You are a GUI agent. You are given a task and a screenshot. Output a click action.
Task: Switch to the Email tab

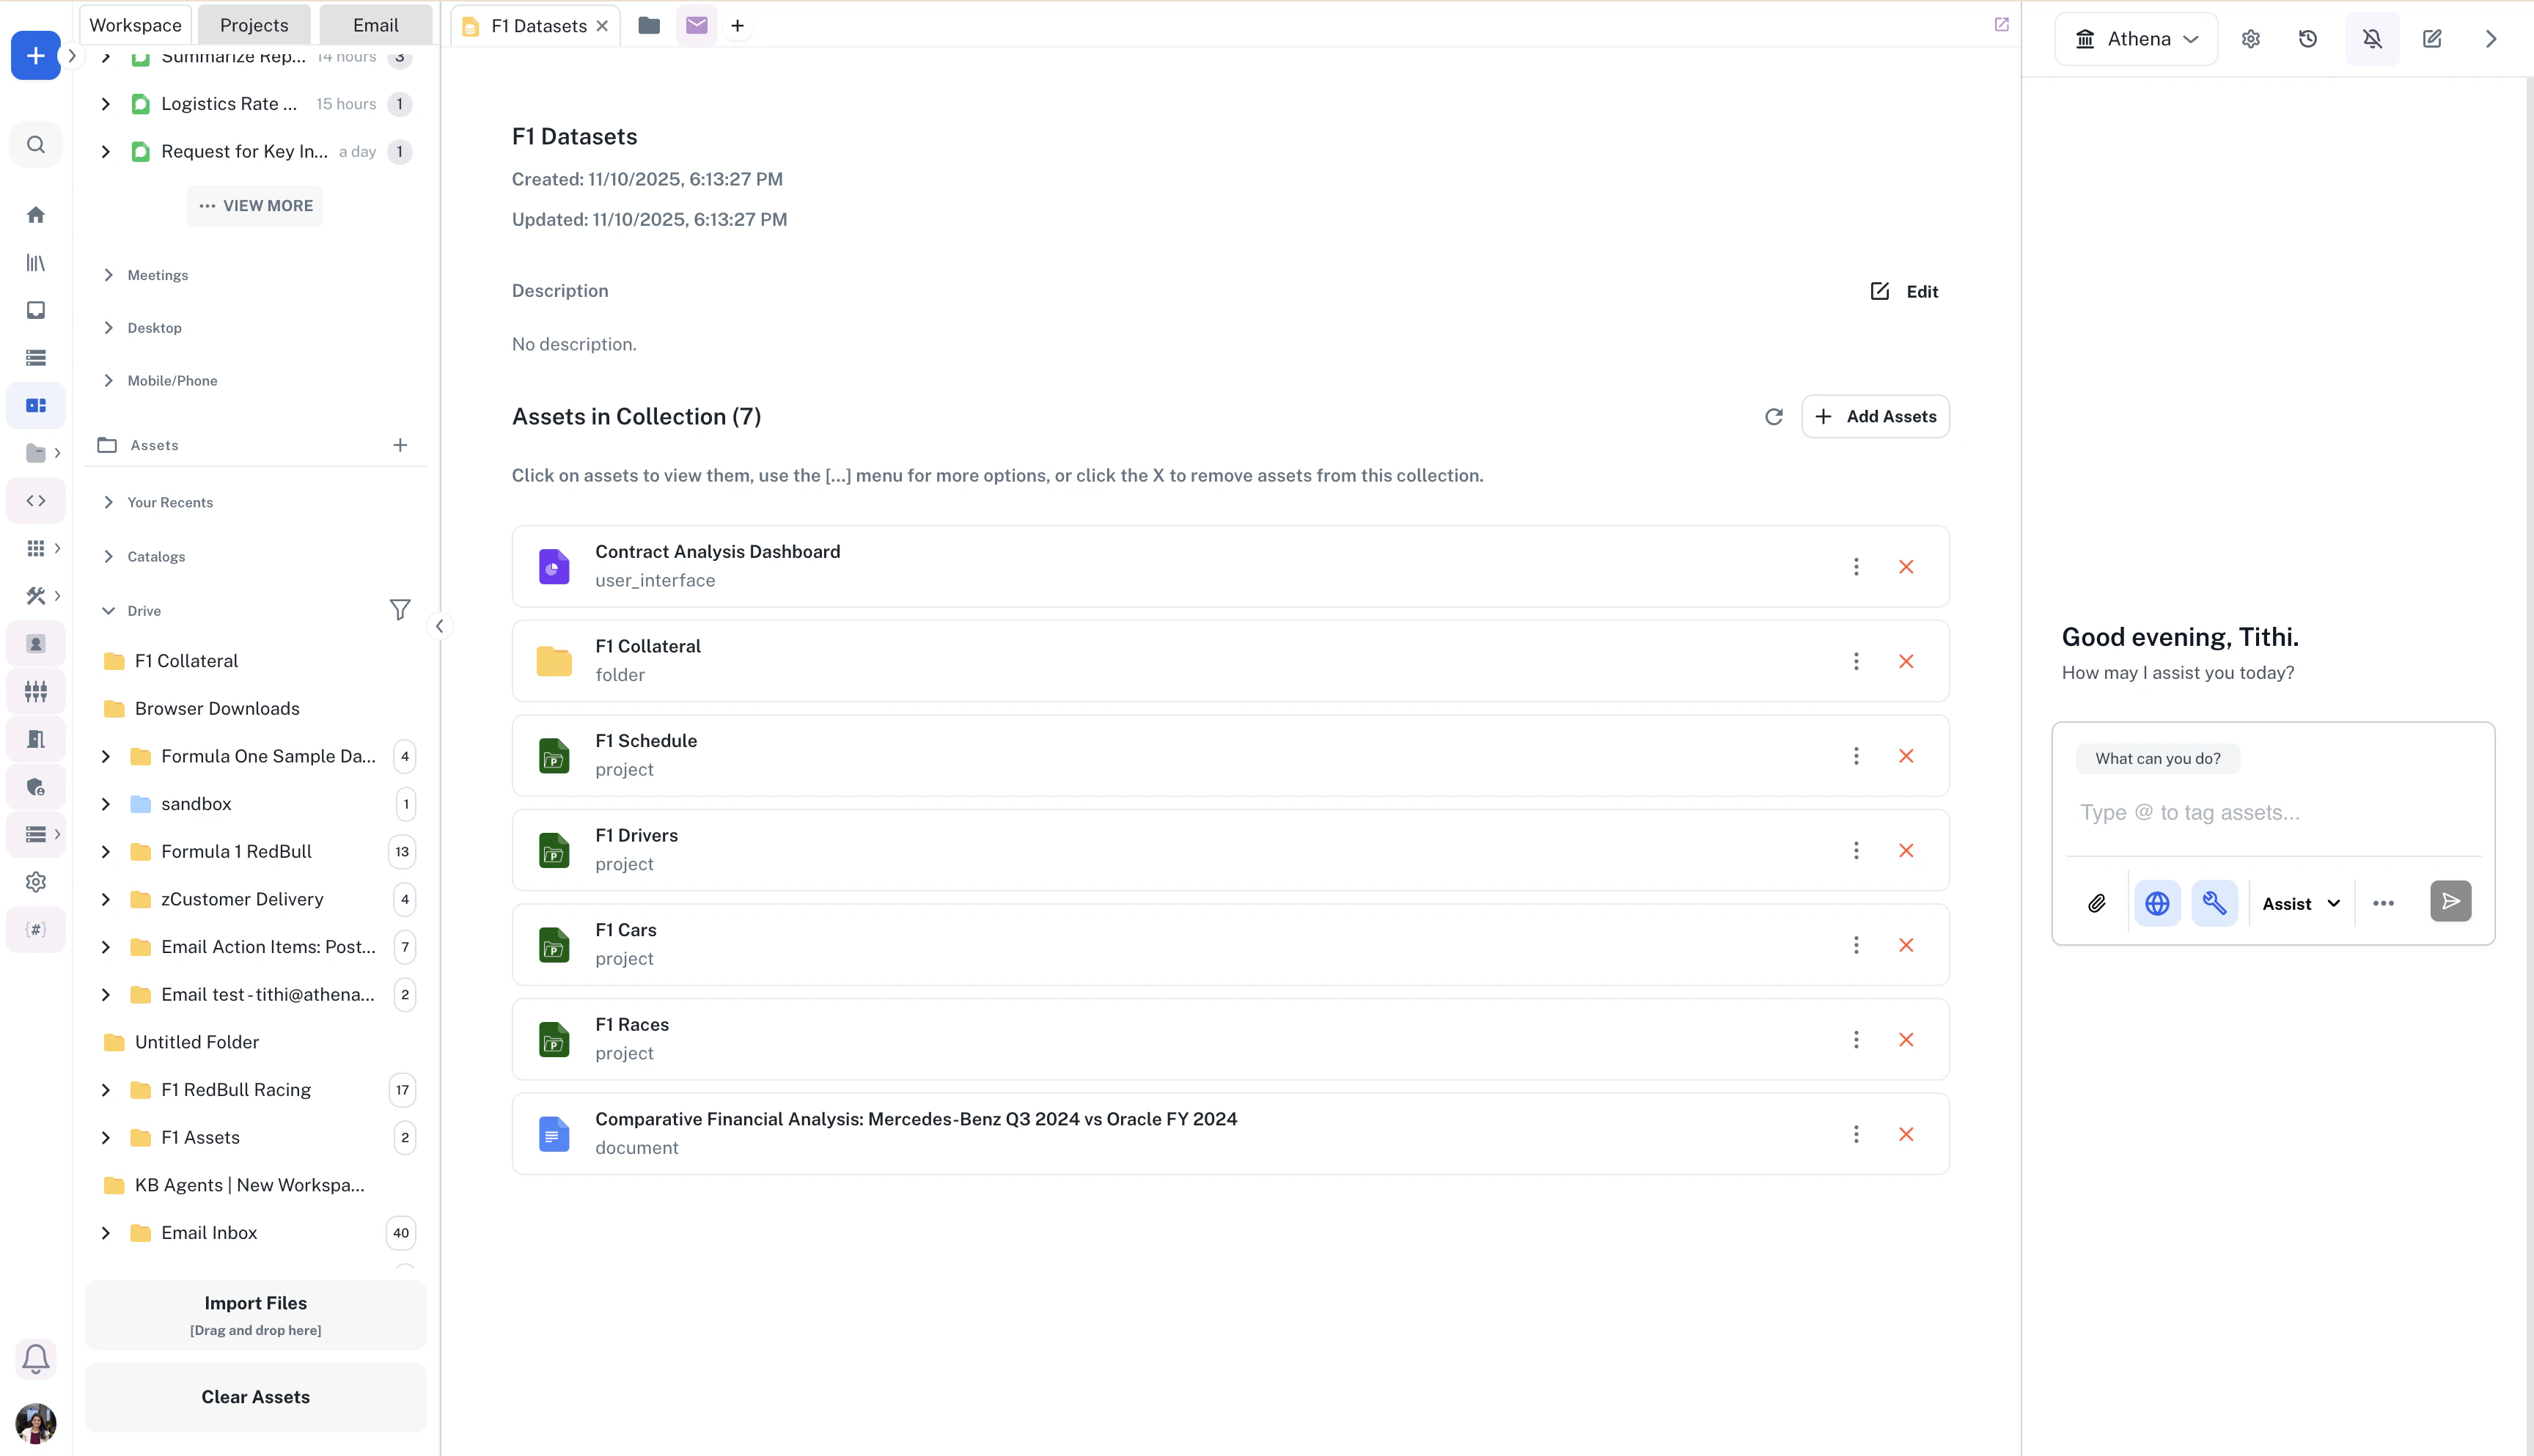pos(375,25)
